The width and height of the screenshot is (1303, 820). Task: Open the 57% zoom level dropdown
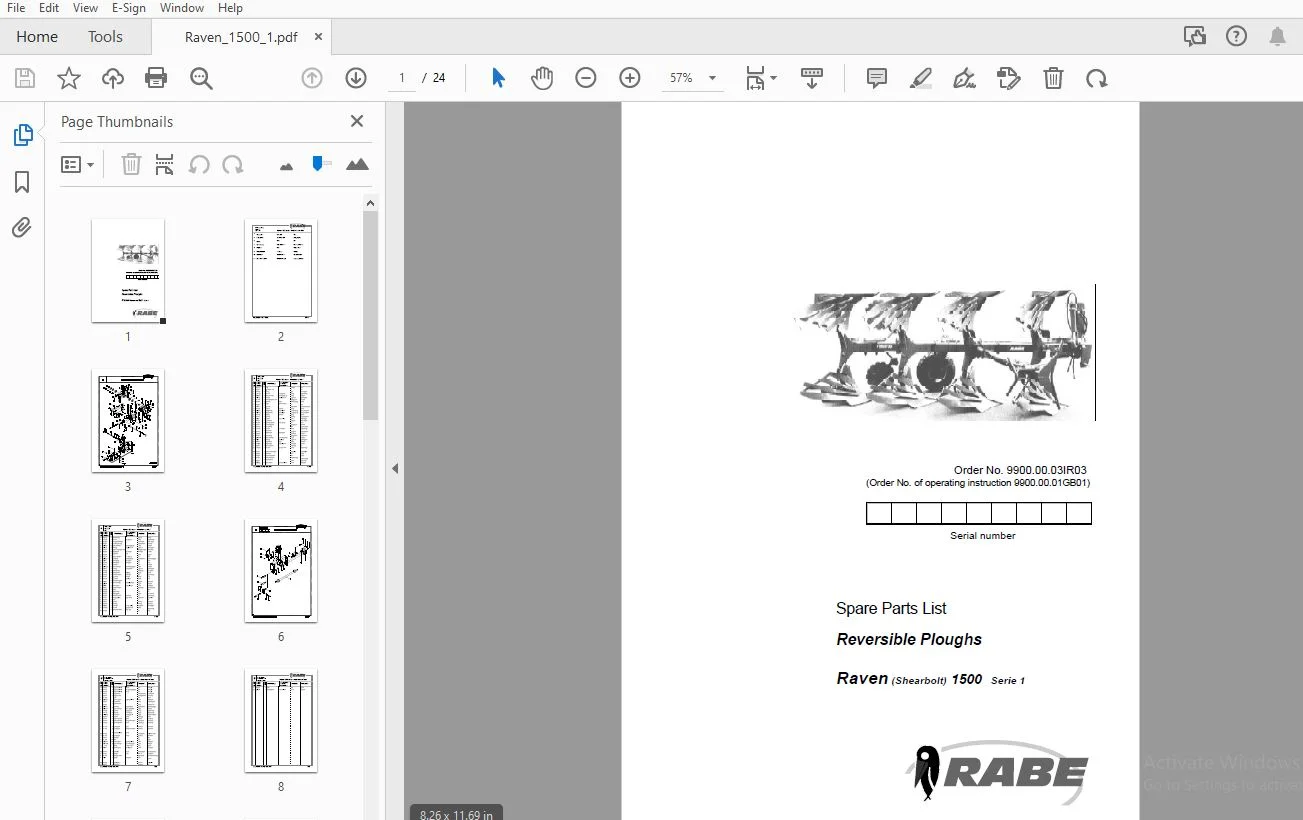692,78
